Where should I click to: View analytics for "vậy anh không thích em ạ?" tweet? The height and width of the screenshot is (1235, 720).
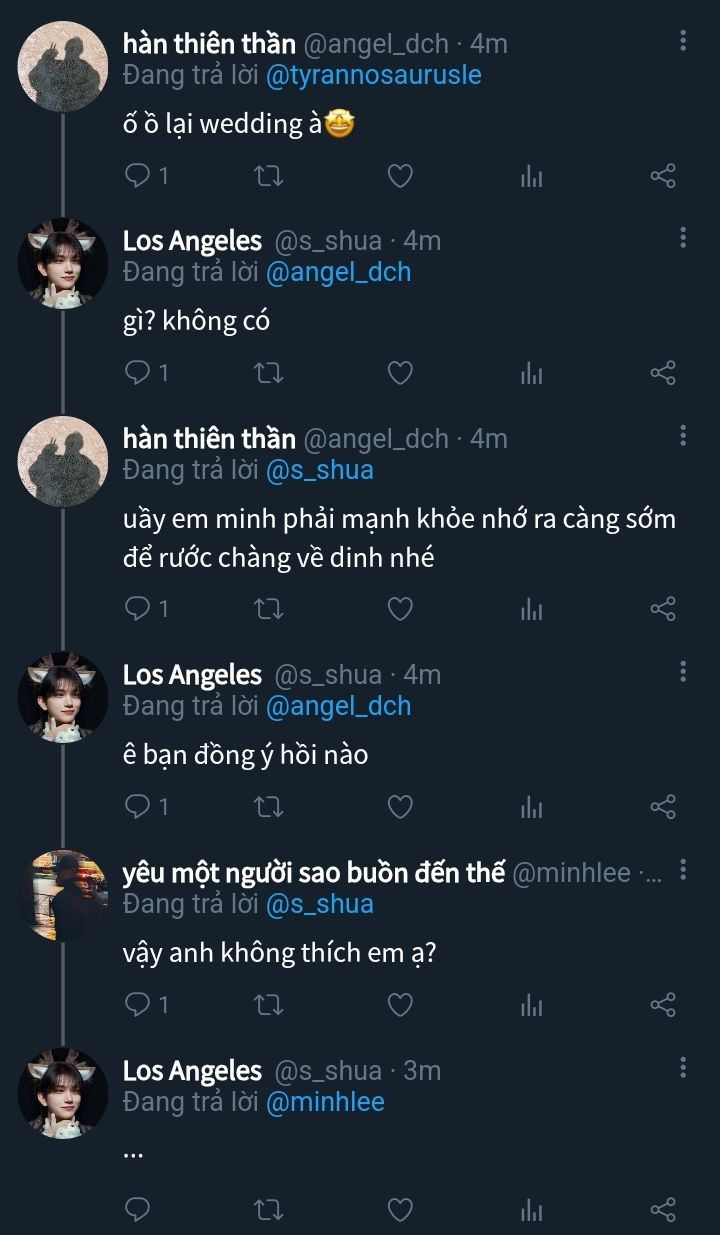coord(531,1005)
